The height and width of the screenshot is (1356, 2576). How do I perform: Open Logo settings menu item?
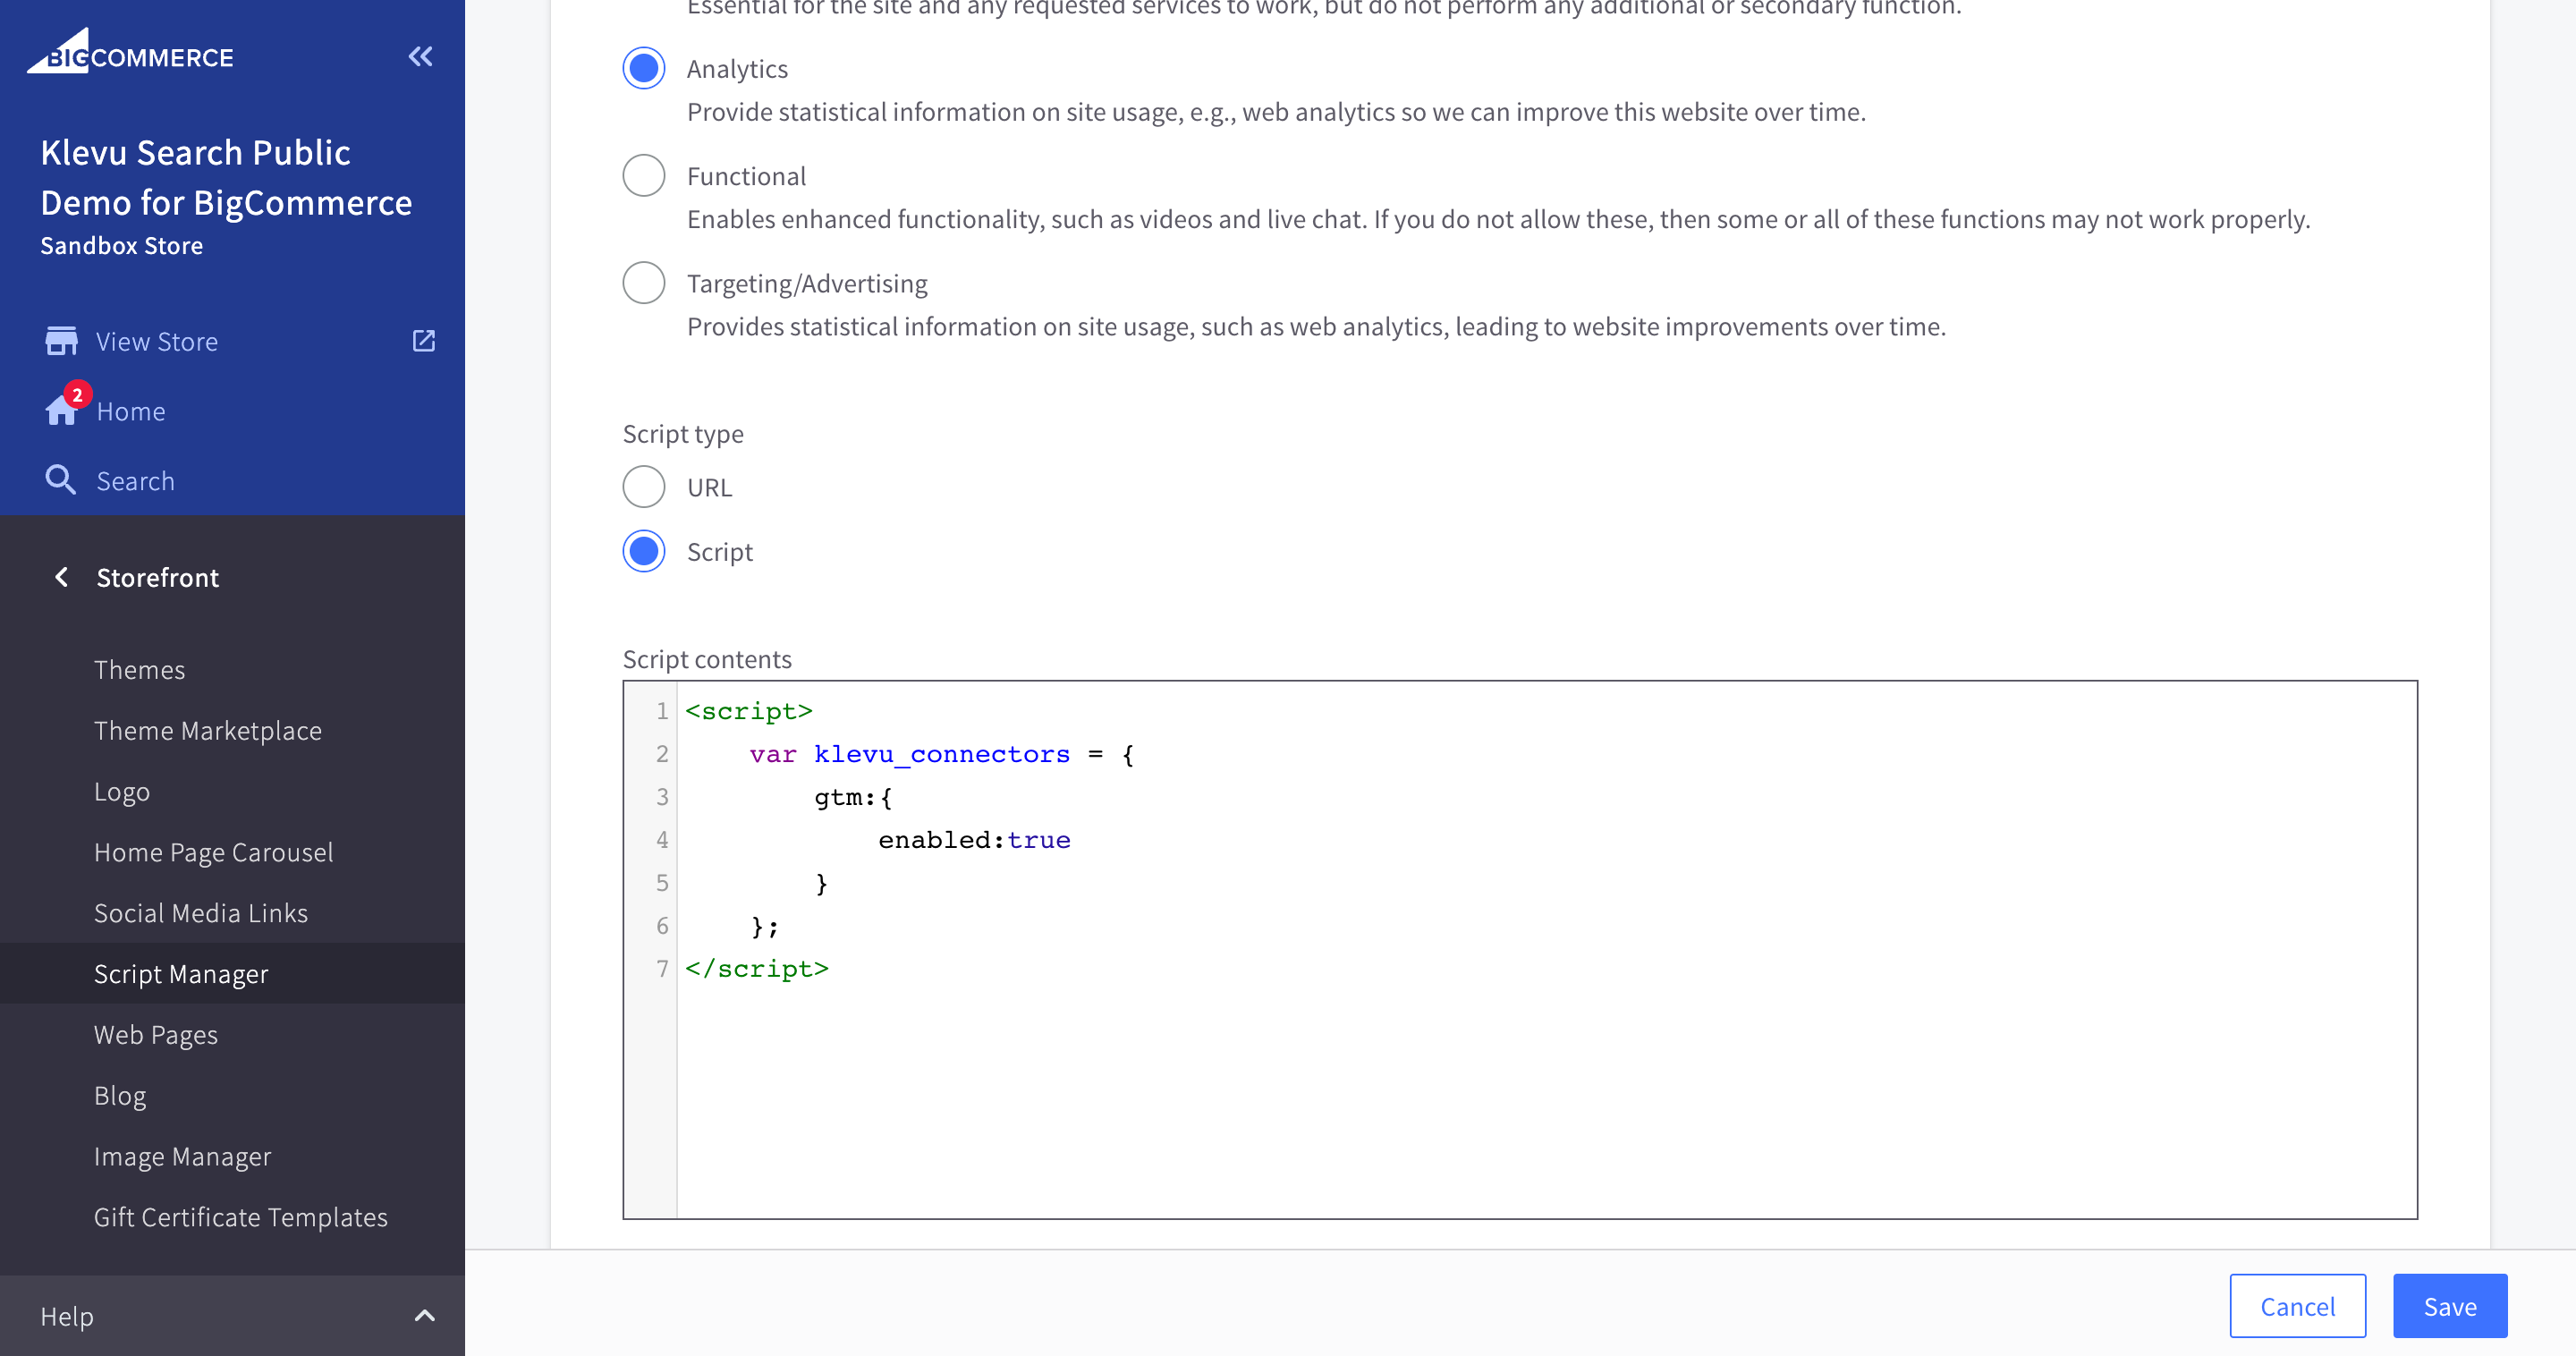pos(122,791)
